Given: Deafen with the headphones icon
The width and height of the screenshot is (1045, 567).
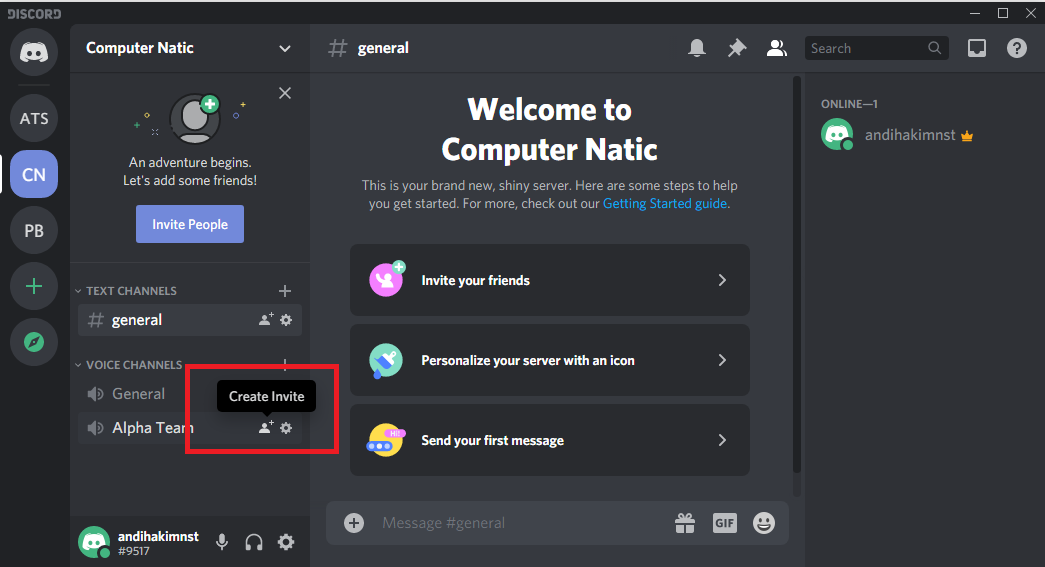Looking at the screenshot, I should [x=254, y=542].
